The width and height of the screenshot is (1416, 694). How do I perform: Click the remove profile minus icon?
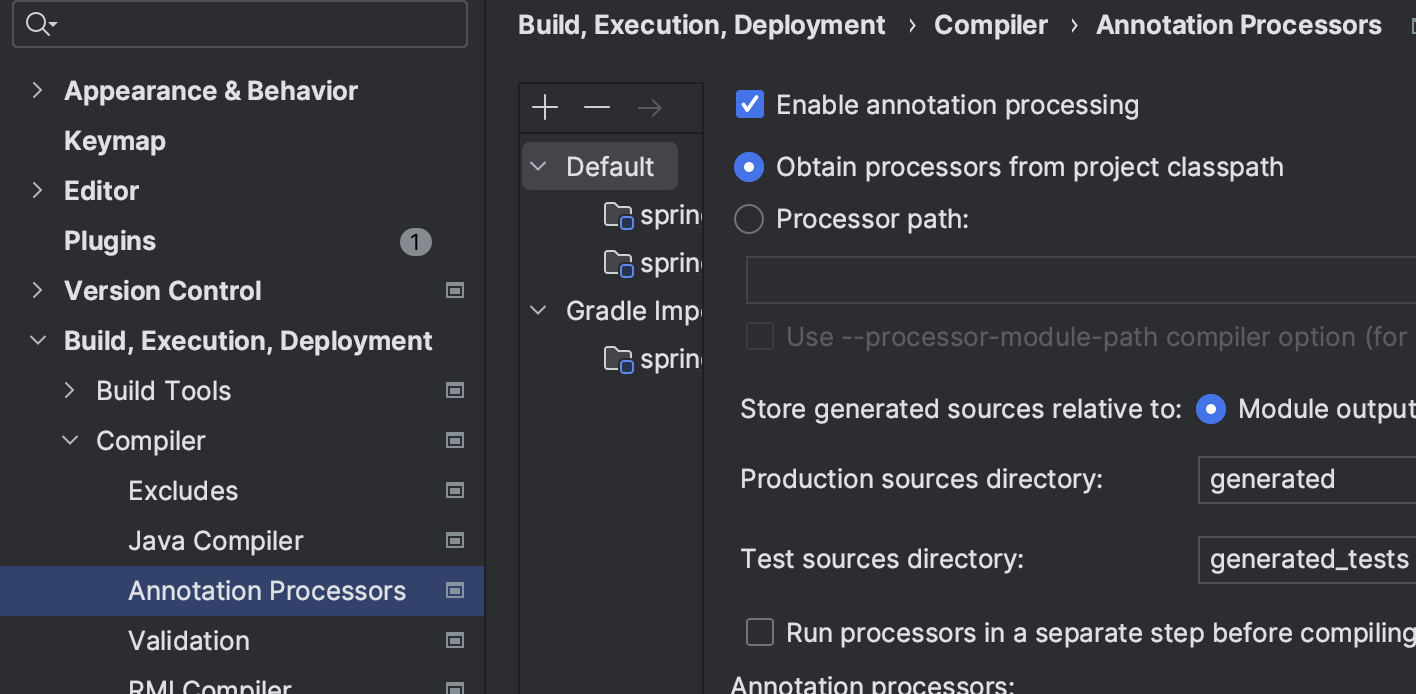pyautogui.click(x=597, y=107)
